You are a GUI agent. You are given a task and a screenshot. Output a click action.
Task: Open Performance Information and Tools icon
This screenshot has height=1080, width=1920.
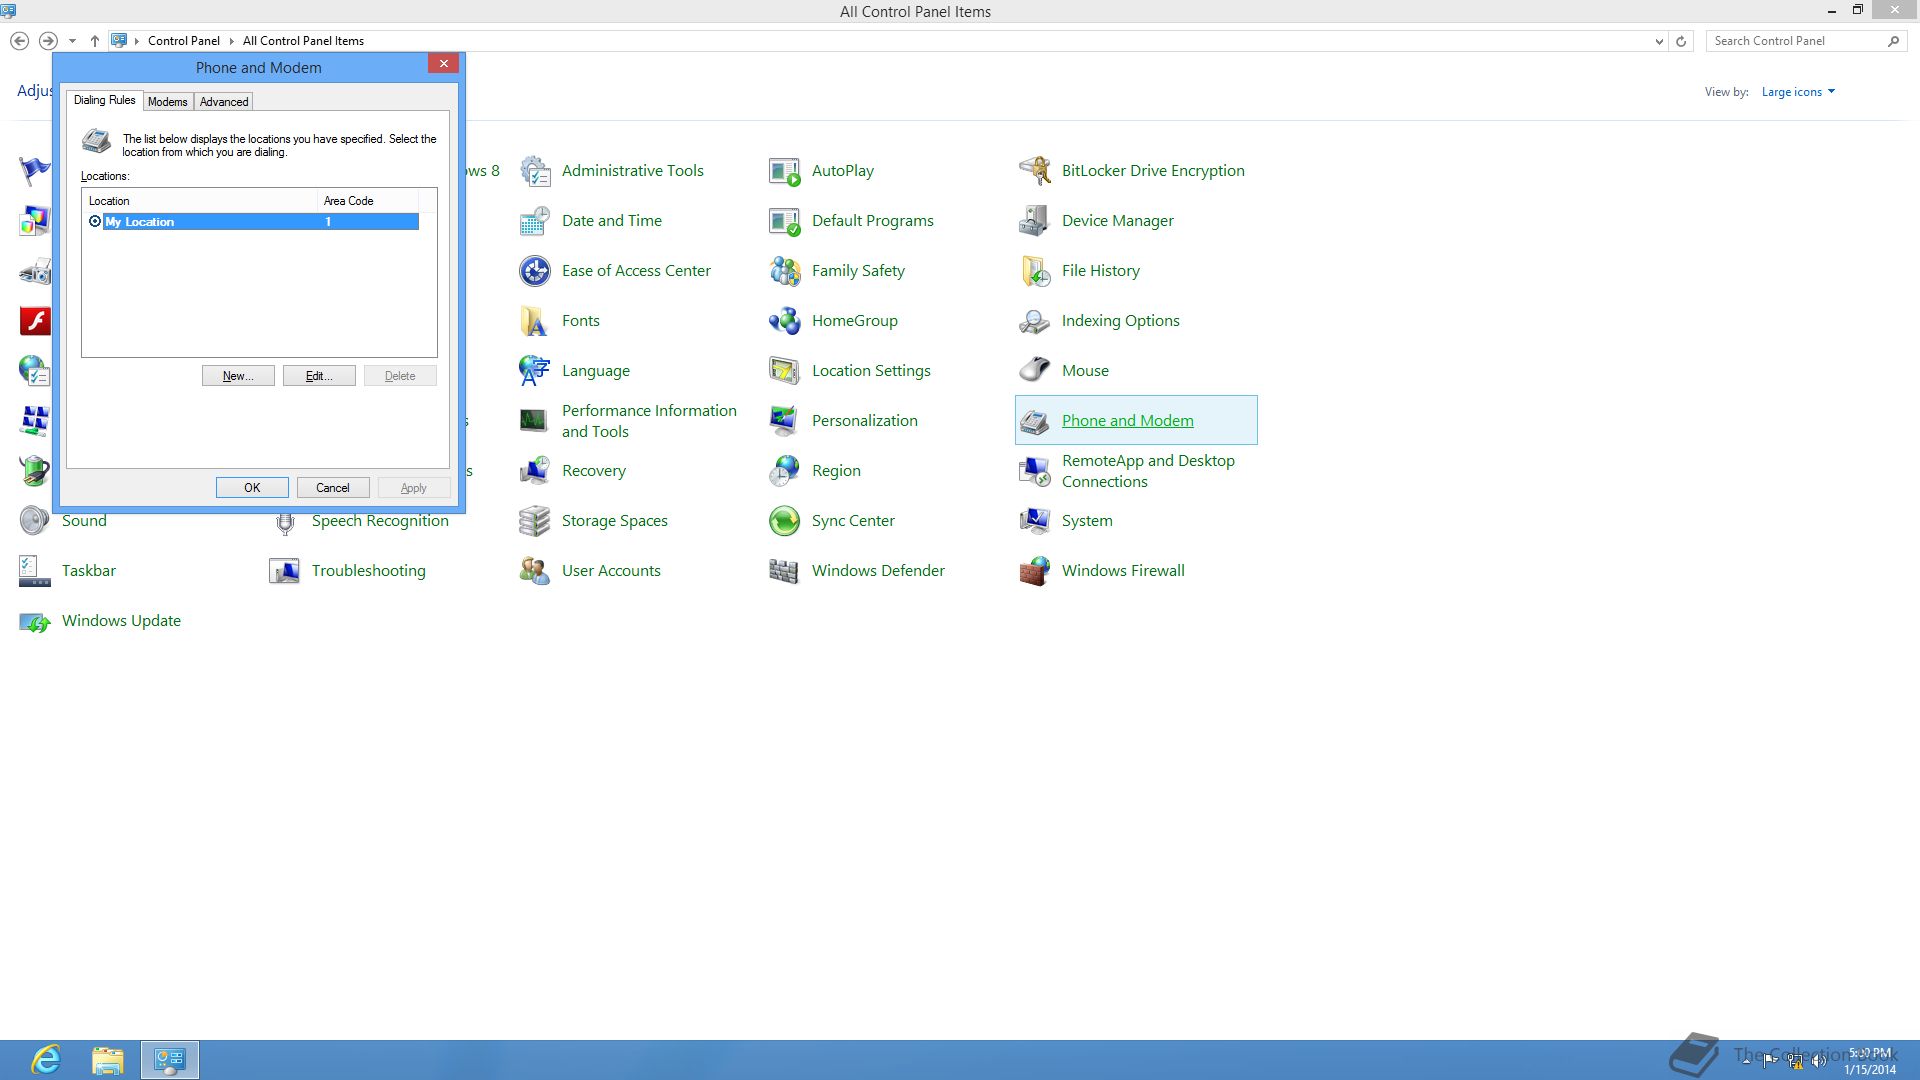(535, 421)
